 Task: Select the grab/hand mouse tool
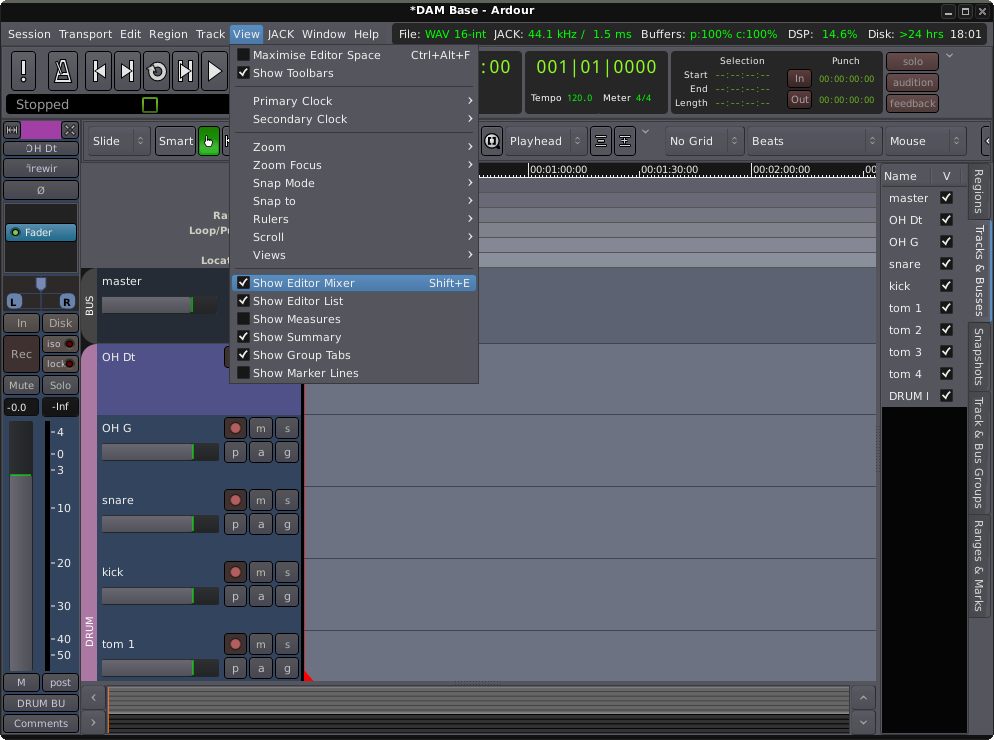click(x=208, y=141)
